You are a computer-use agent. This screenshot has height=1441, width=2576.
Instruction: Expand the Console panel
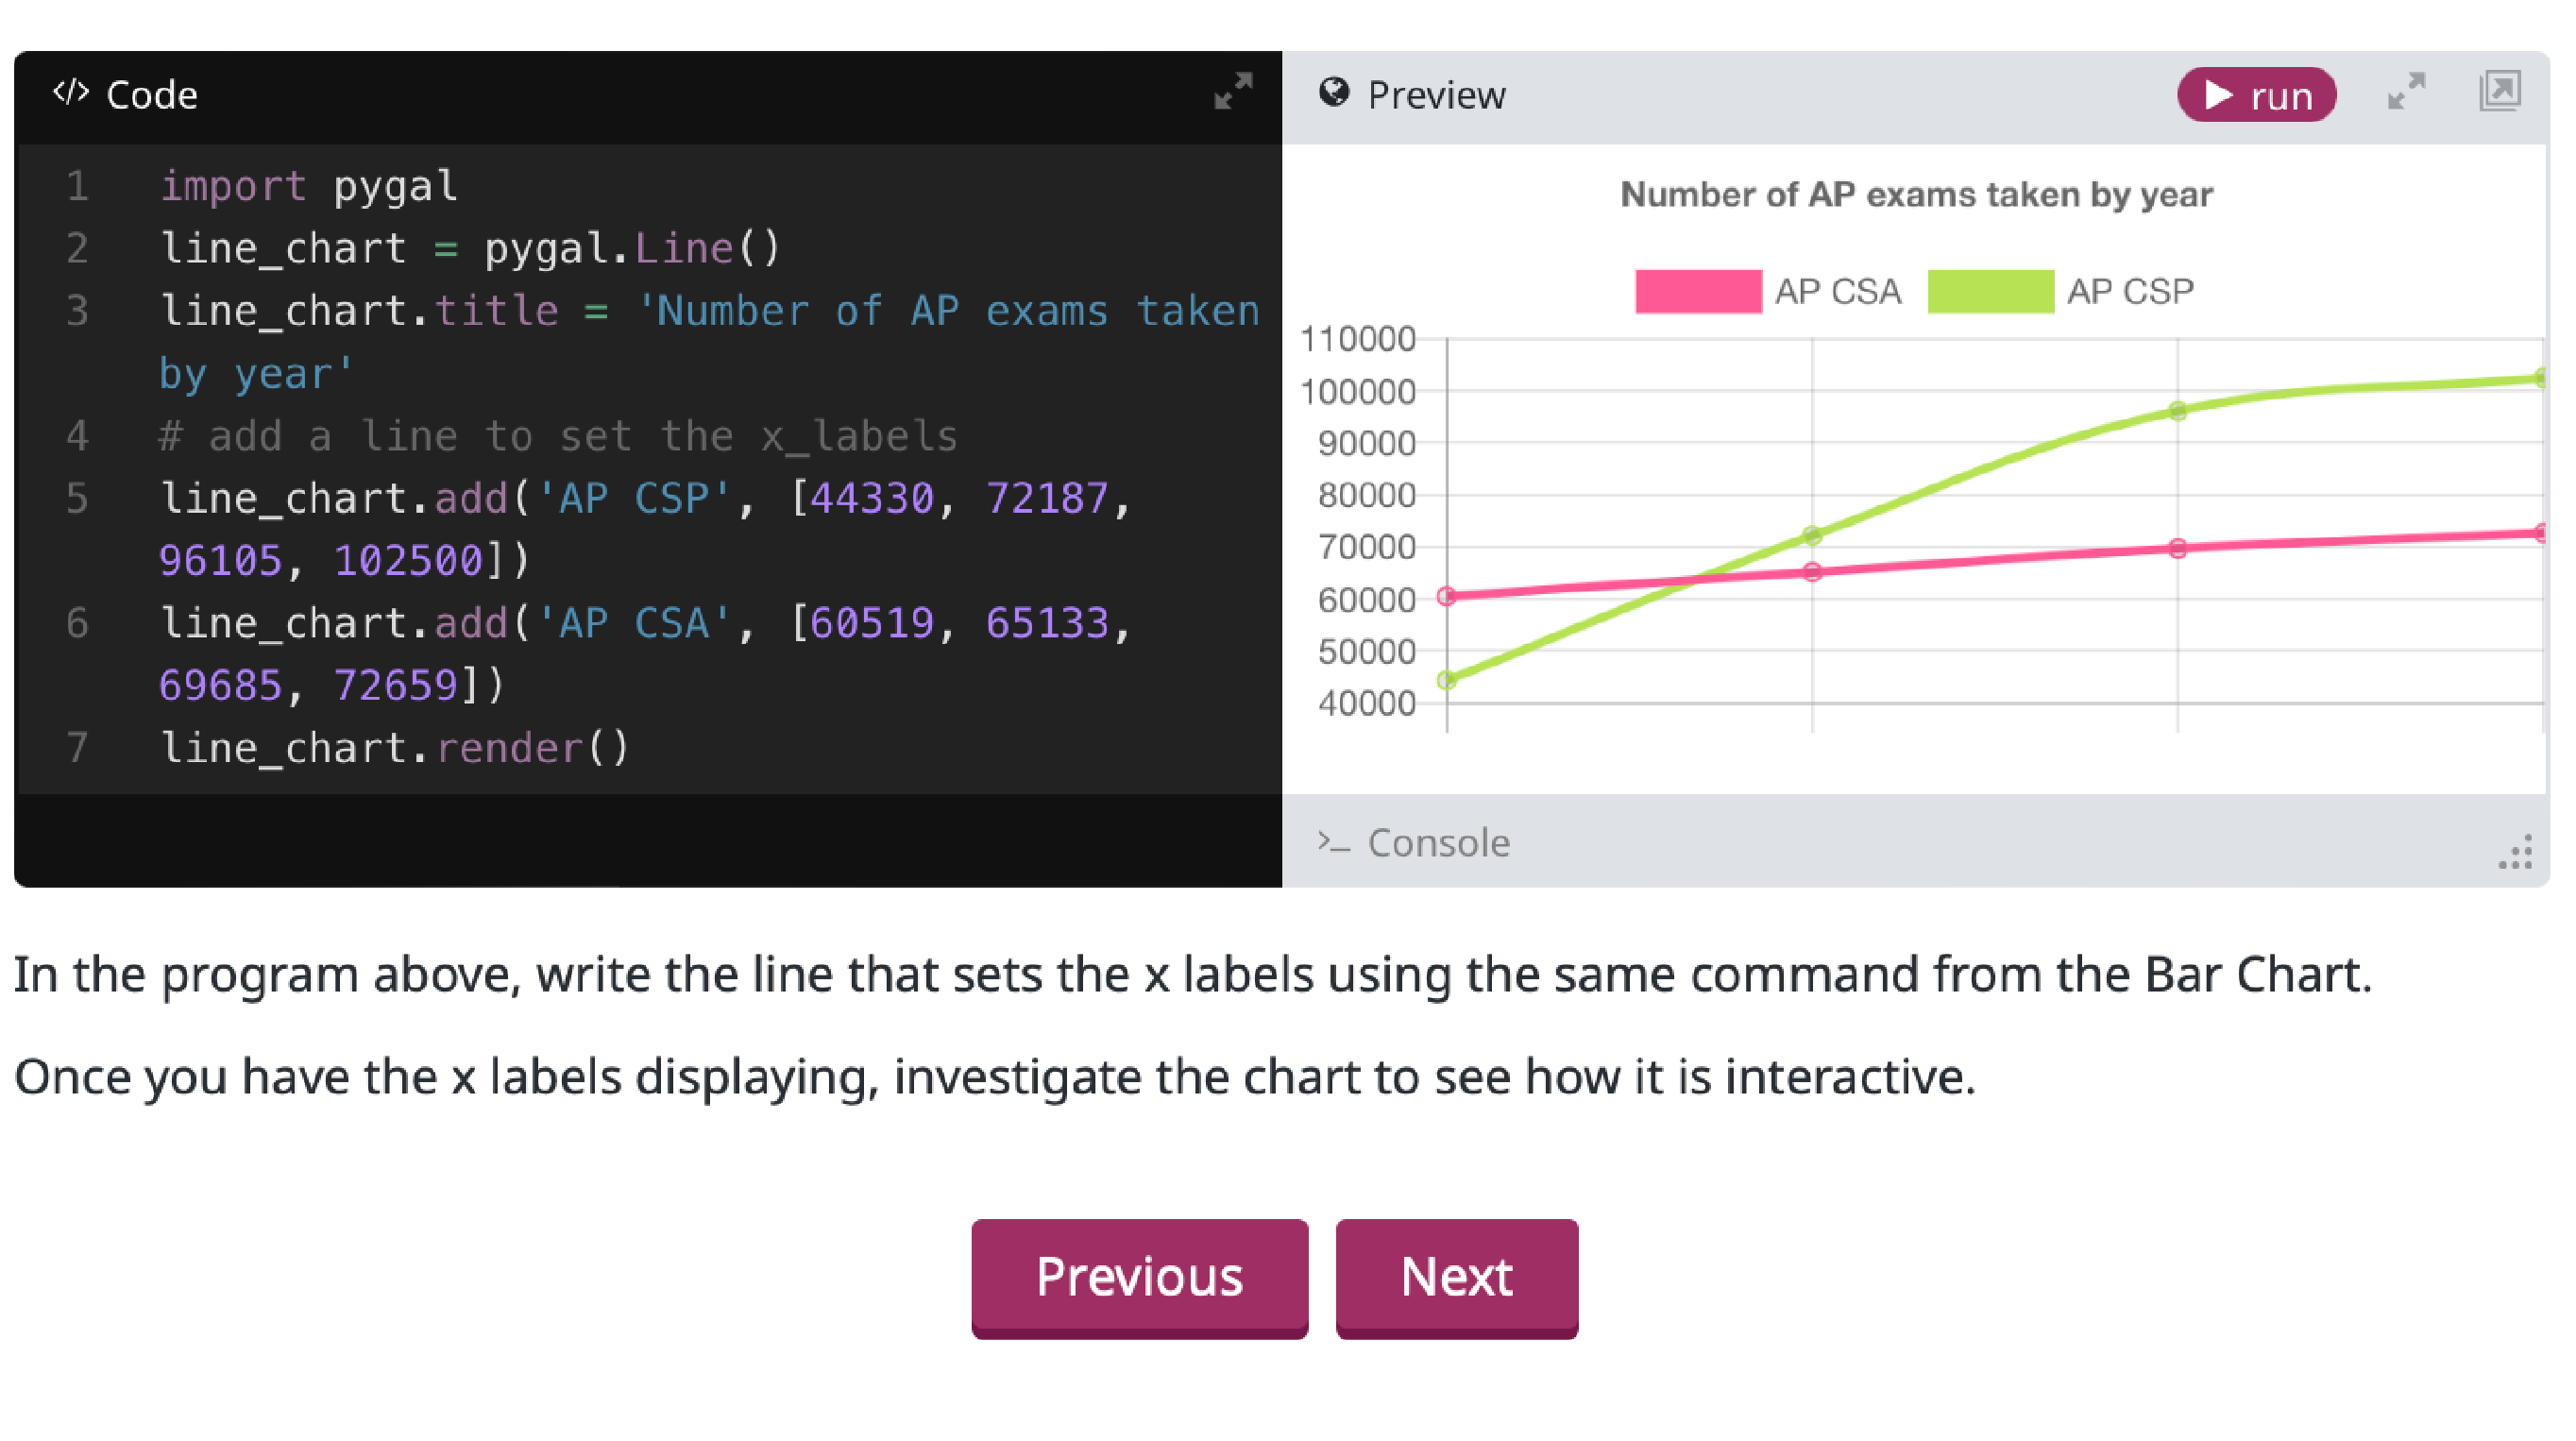click(x=1438, y=843)
